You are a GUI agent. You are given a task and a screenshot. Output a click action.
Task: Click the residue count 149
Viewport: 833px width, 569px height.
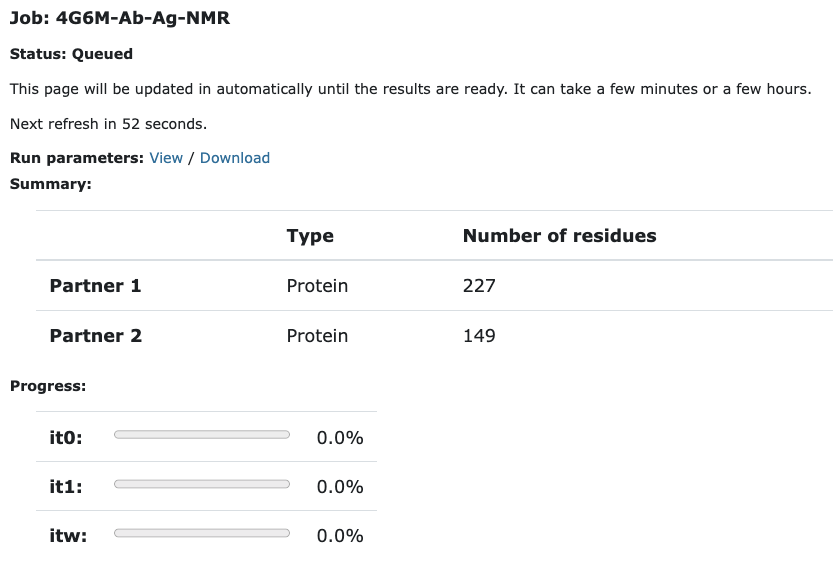click(479, 336)
